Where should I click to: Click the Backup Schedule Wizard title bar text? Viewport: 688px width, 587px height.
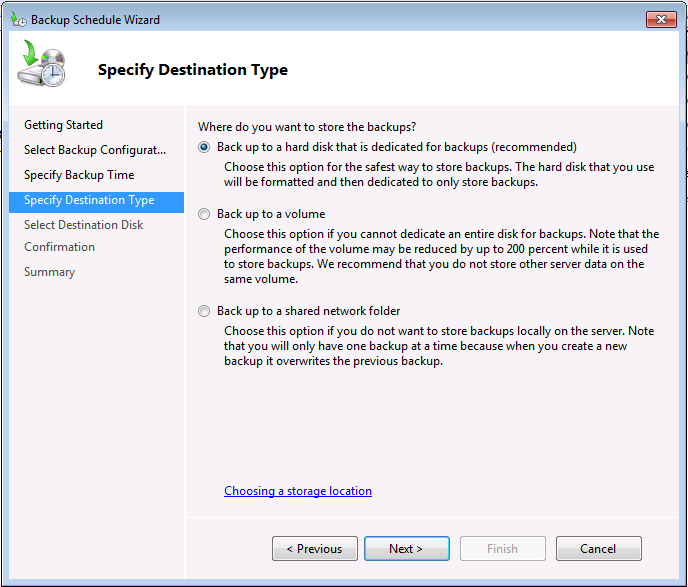[95, 20]
